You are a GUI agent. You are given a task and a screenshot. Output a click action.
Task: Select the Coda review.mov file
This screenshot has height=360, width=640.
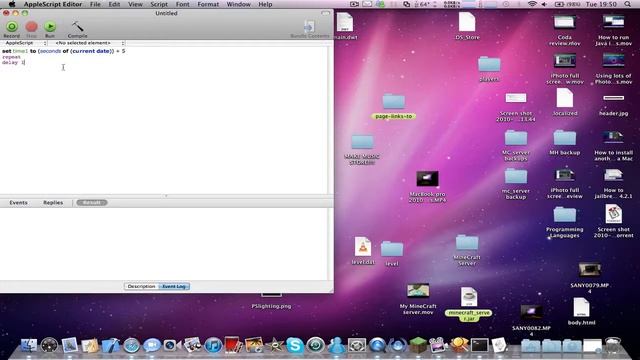coord(564,30)
